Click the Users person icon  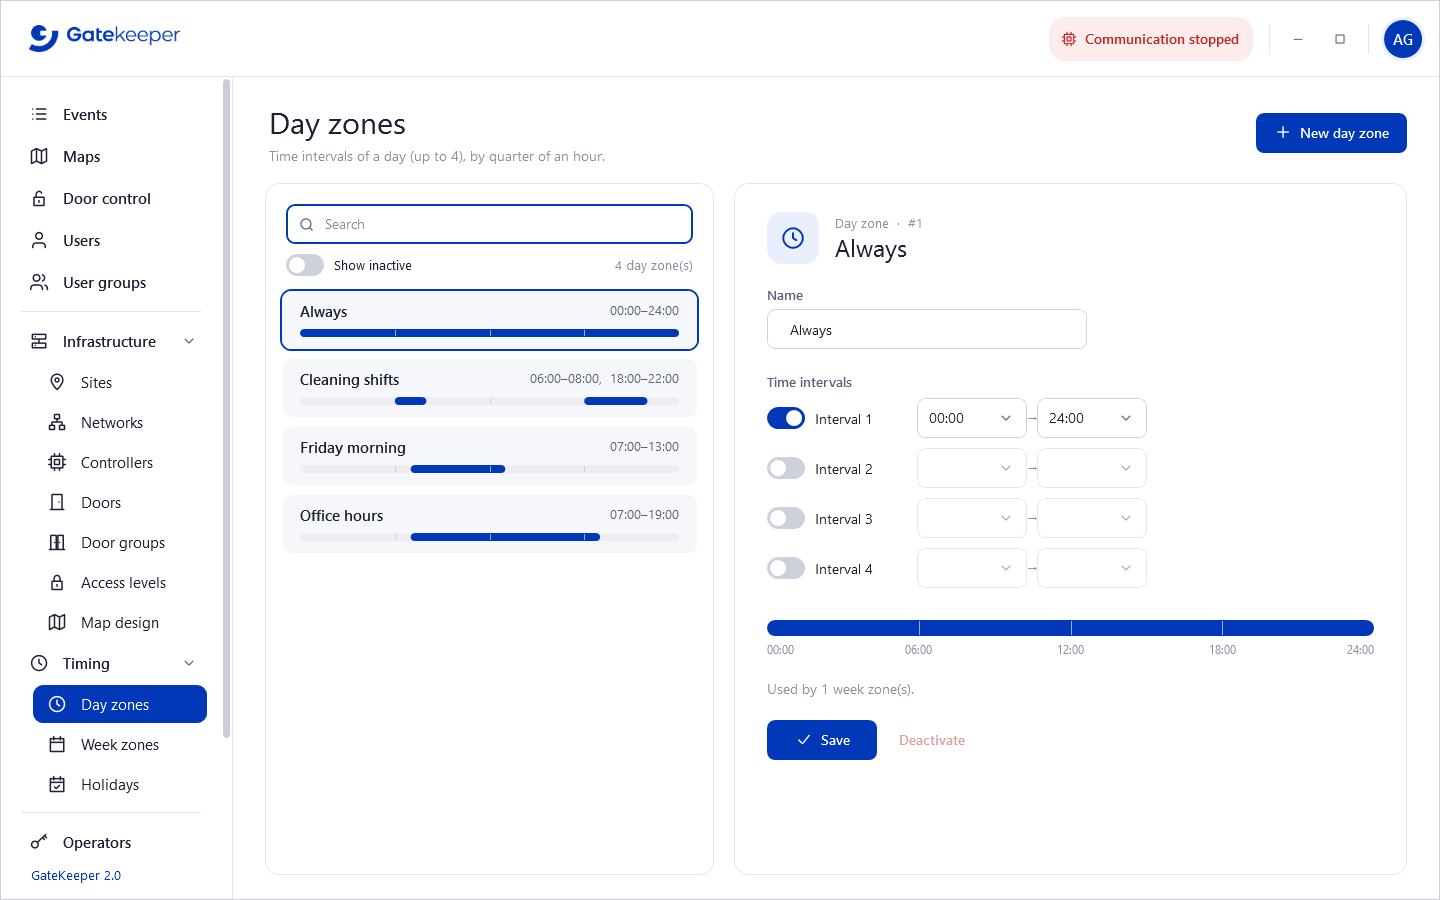39,240
